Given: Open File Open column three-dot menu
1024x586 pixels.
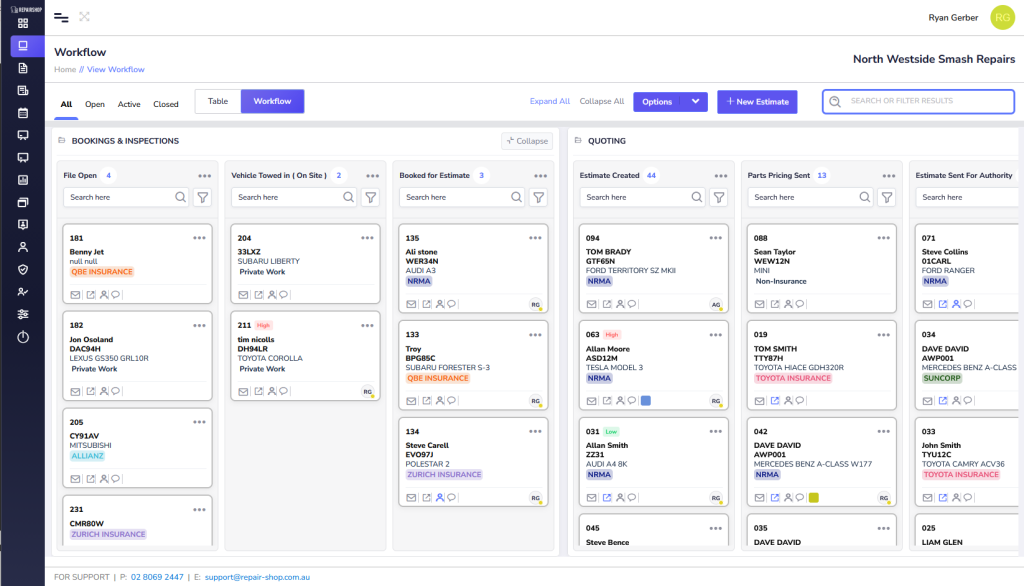Looking at the screenshot, I should click(x=204, y=176).
